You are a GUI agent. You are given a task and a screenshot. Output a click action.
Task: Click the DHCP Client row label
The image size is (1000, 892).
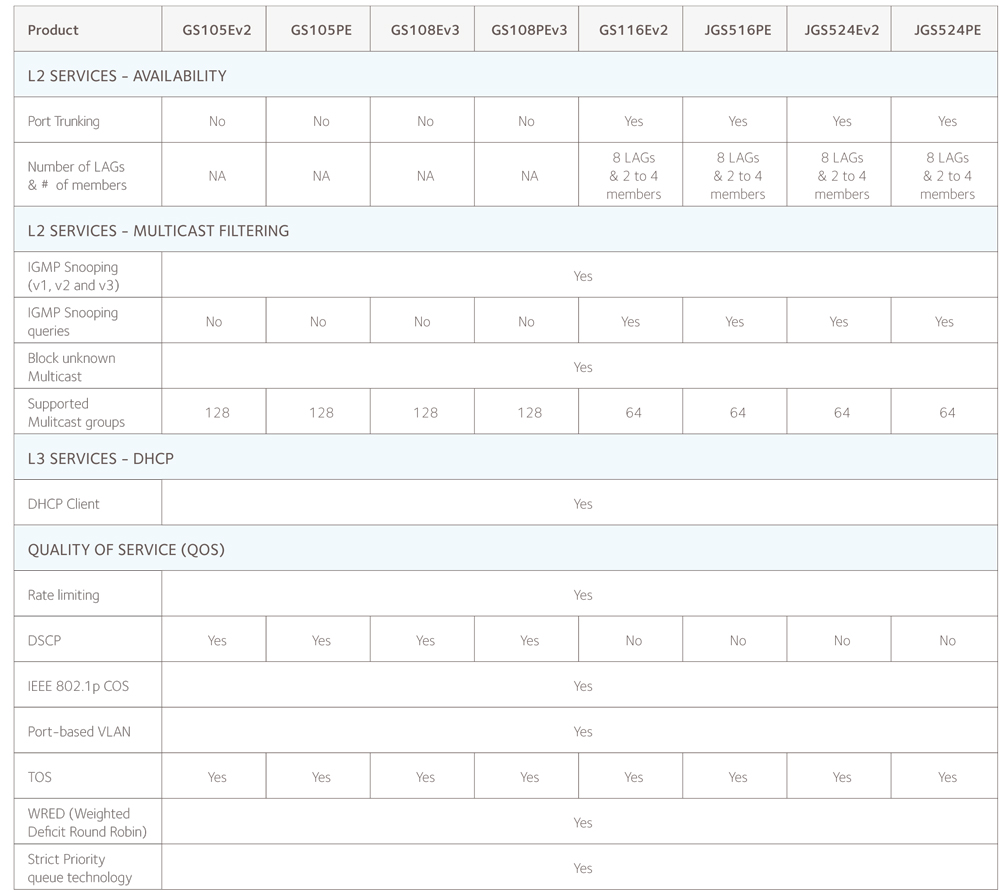click(64, 504)
